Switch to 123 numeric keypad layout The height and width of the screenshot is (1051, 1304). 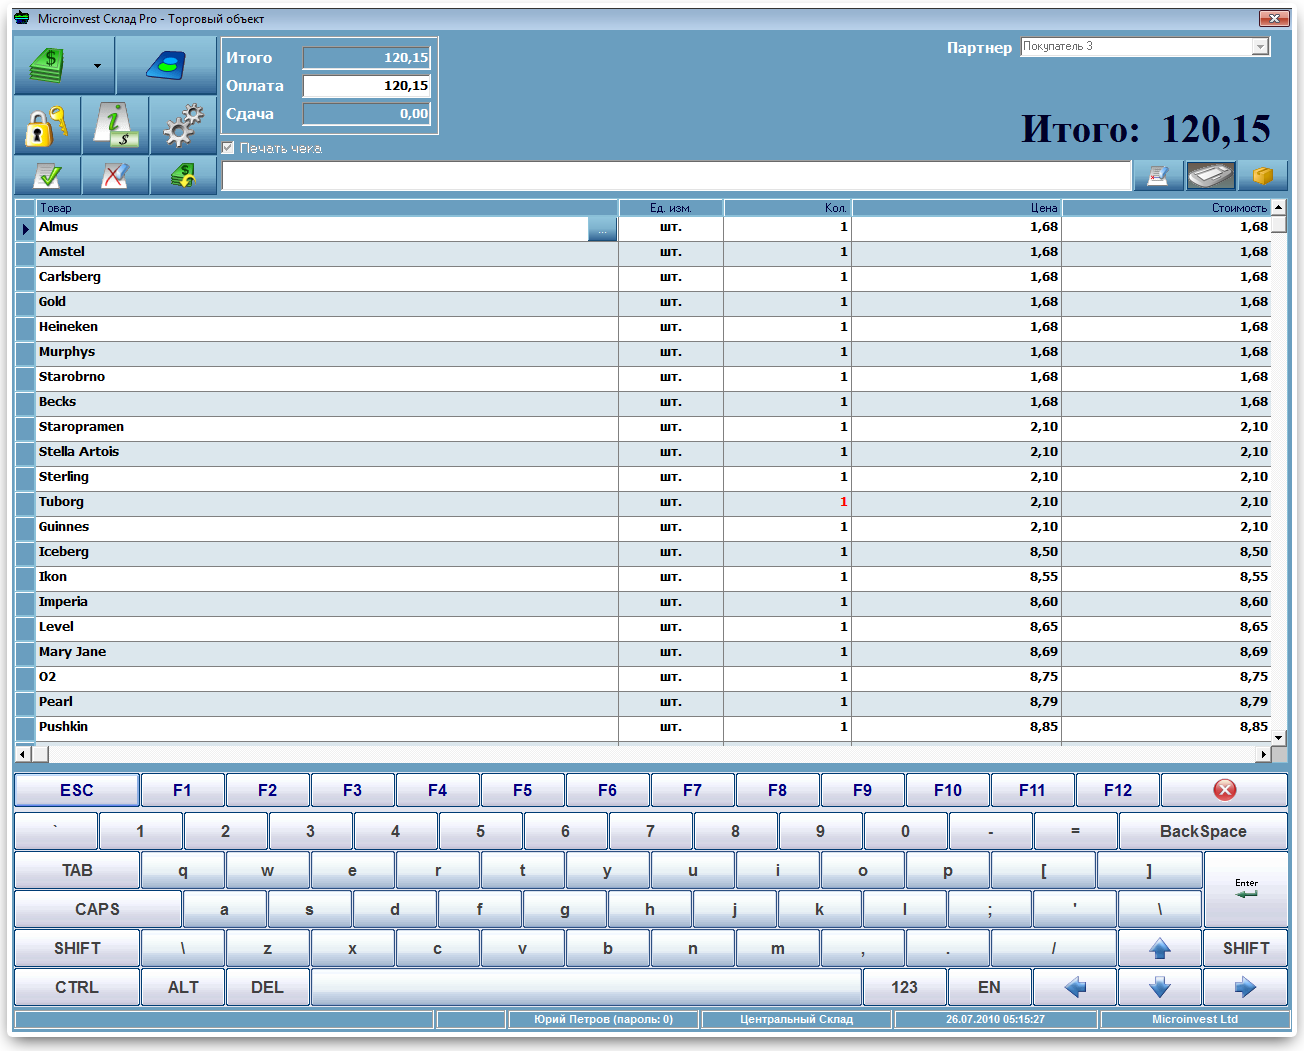point(904,987)
